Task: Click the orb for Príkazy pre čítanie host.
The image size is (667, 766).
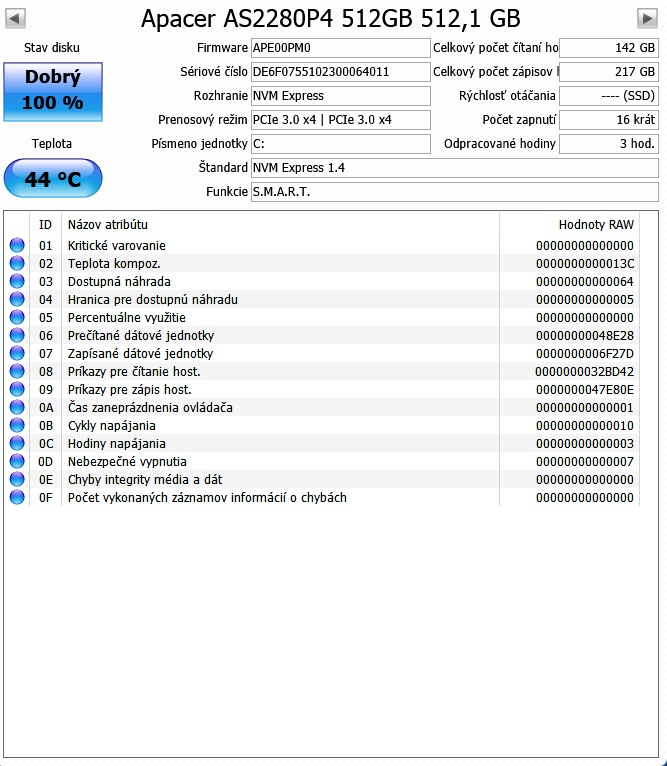Action: tap(17, 371)
